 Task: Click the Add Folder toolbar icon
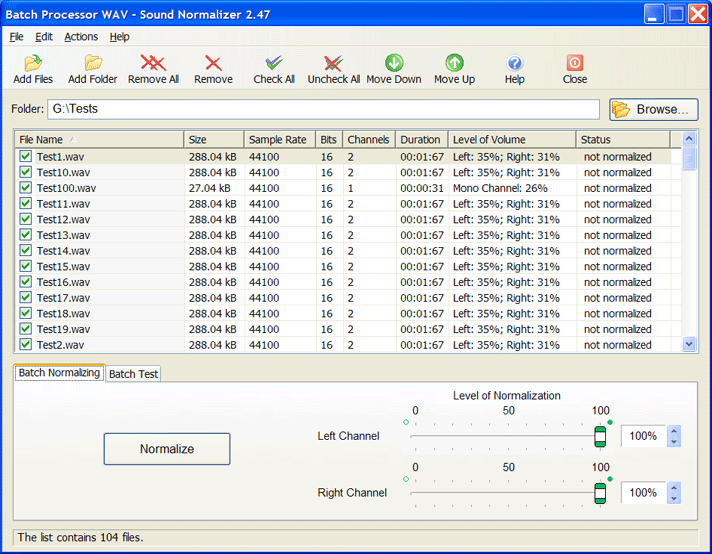click(x=93, y=63)
